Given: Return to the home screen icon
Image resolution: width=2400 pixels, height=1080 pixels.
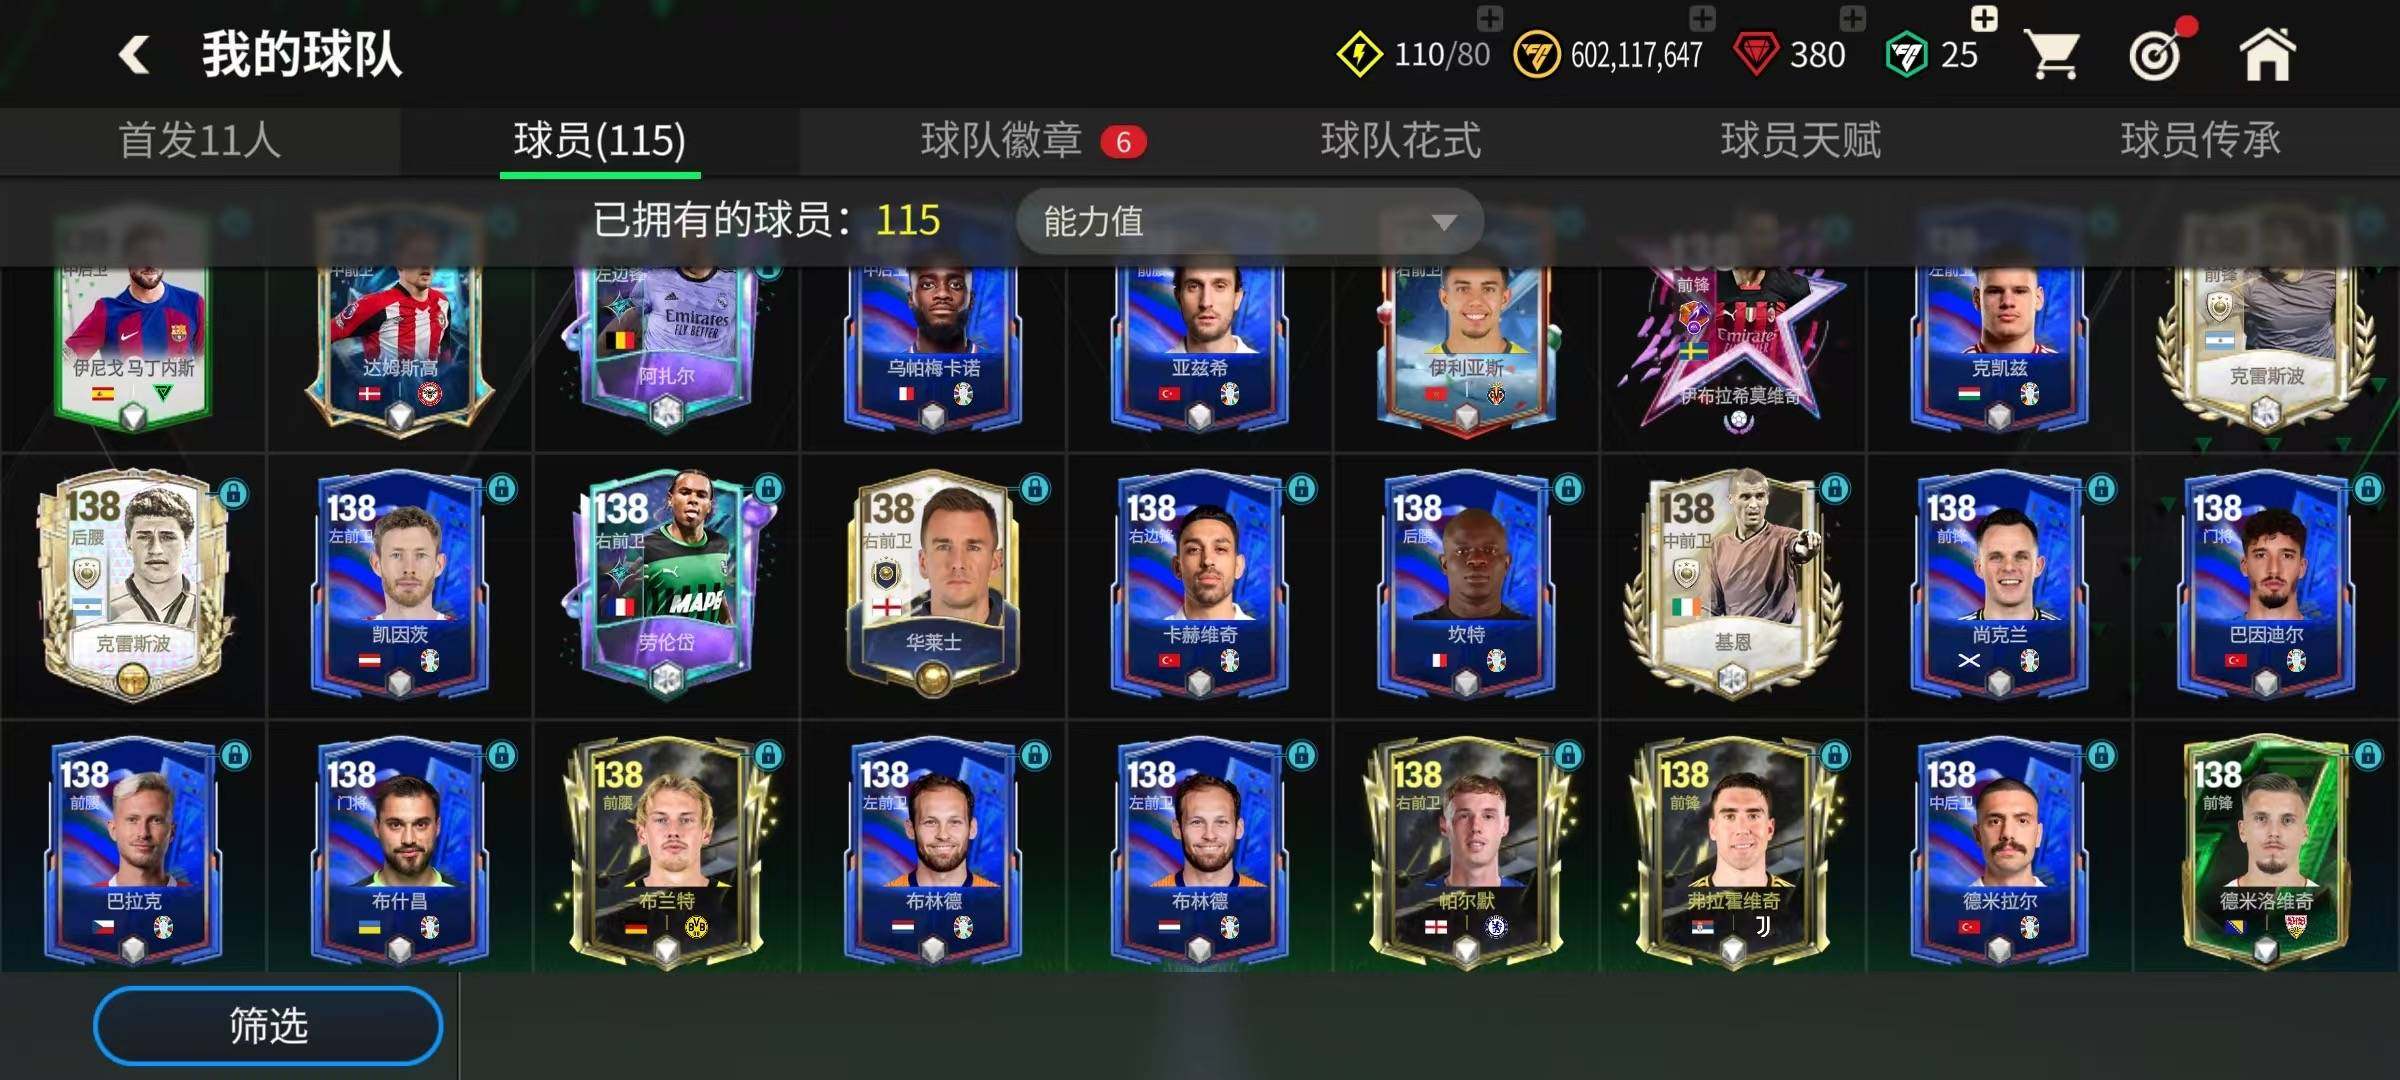Looking at the screenshot, I should (2267, 54).
